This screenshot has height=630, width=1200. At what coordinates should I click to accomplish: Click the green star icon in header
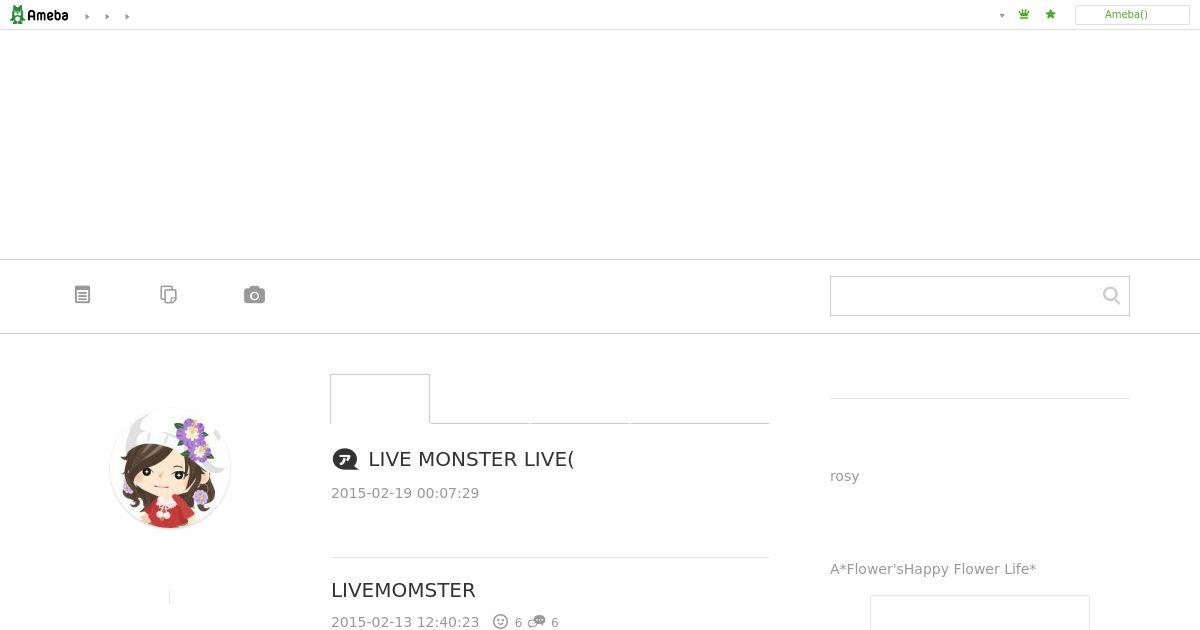coord(1050,15)
